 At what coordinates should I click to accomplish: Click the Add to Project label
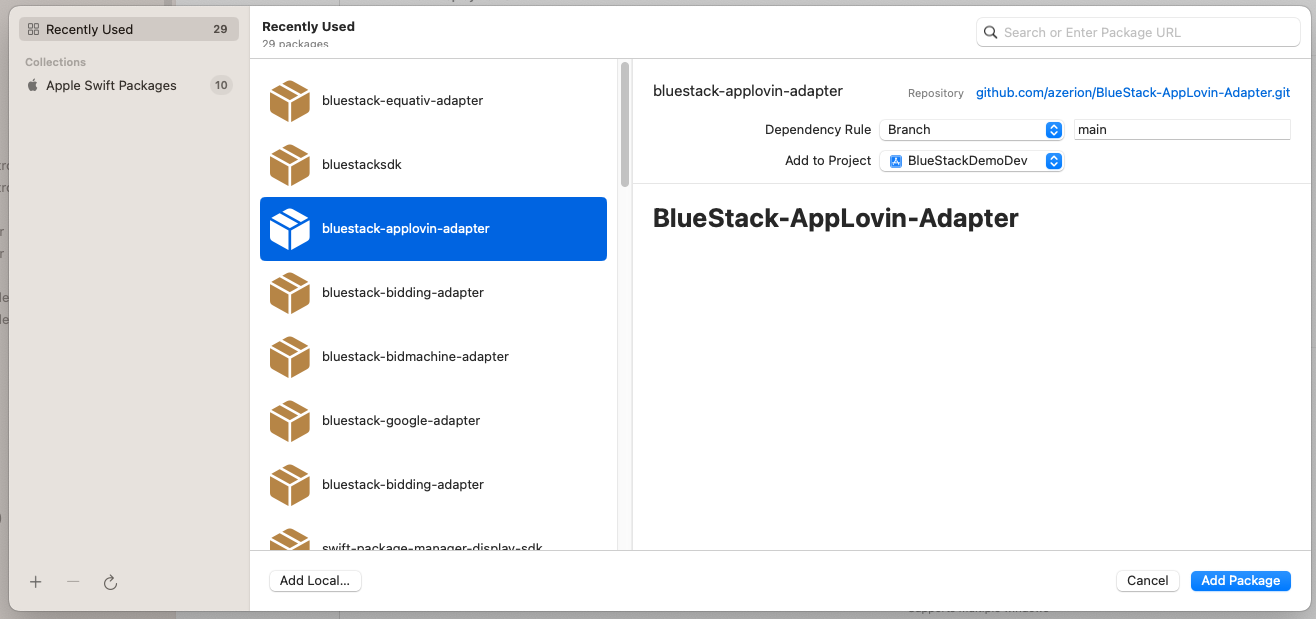coord(828,160)
